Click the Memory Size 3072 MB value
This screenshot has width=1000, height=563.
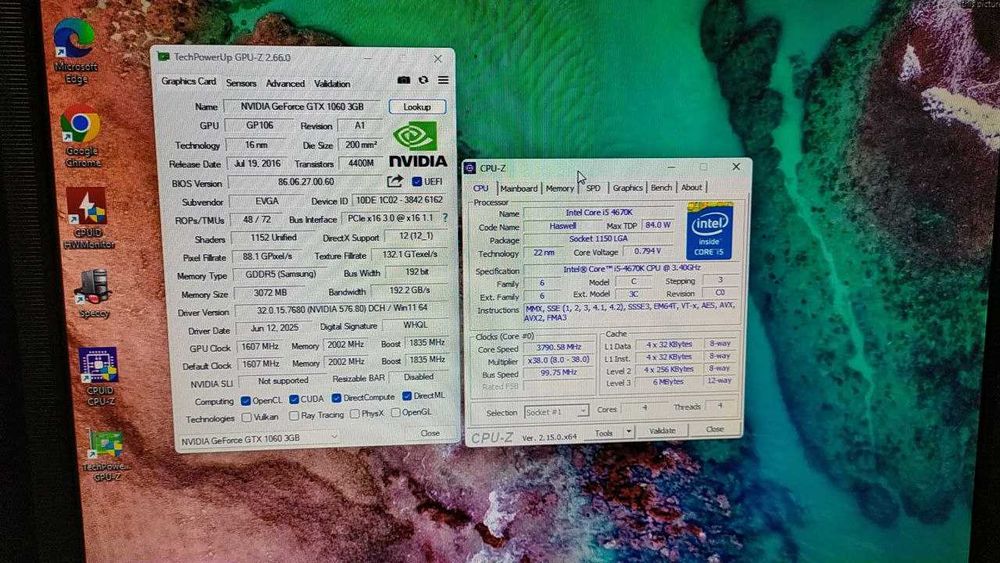coord(270,293)
